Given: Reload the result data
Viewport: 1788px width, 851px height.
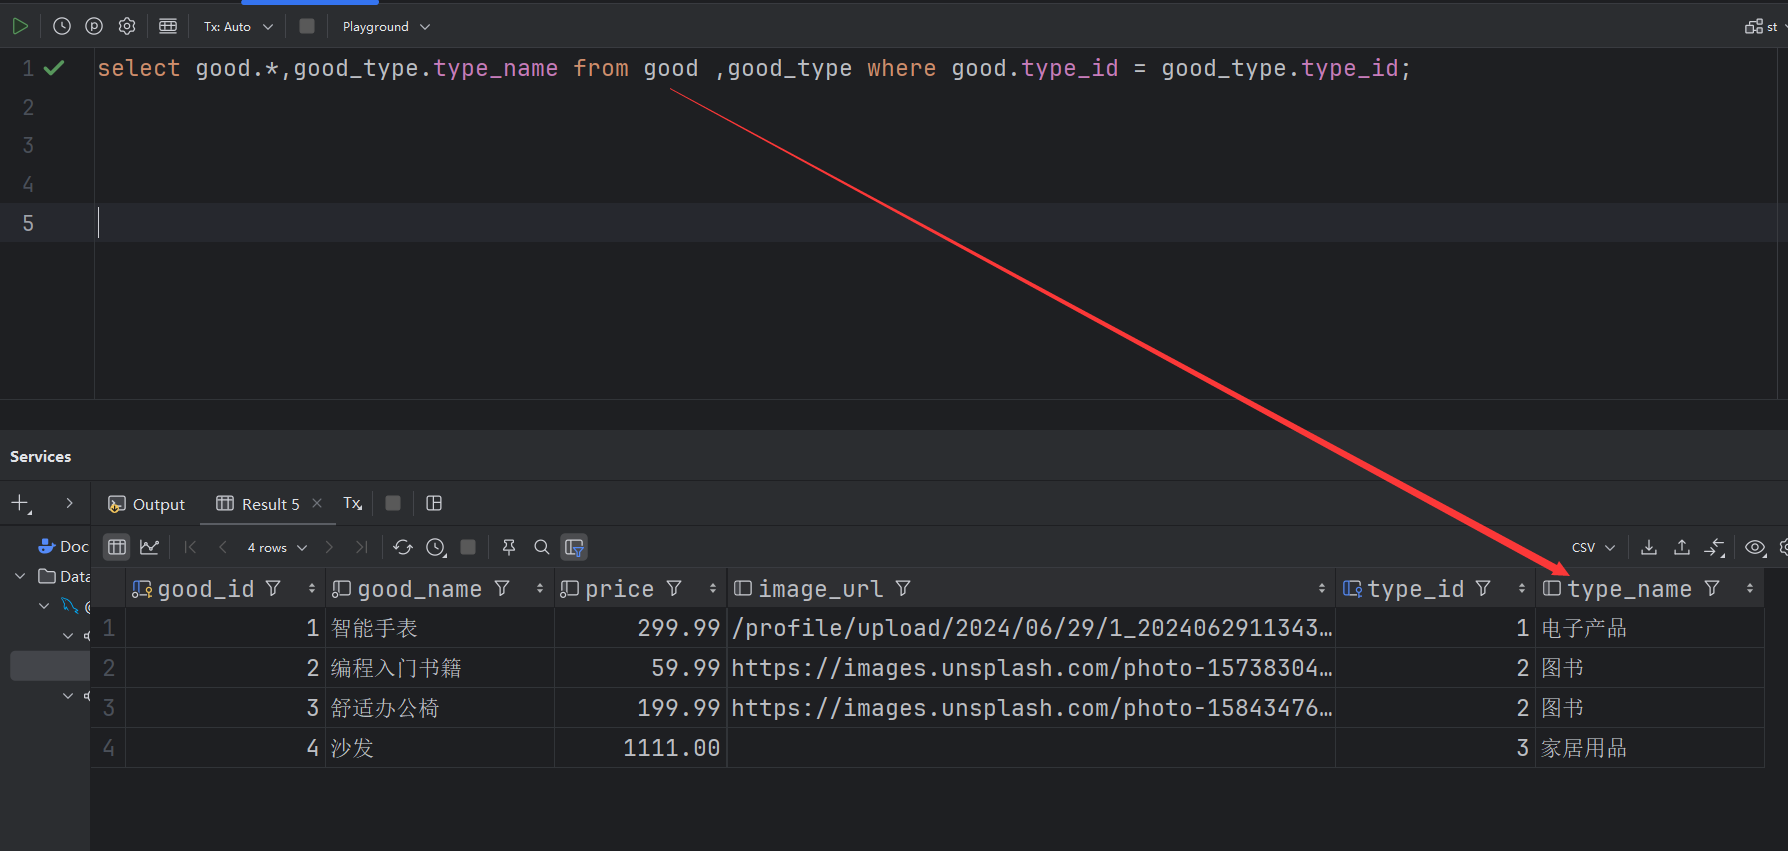Looking at the screenshot, I should (403, 547).
